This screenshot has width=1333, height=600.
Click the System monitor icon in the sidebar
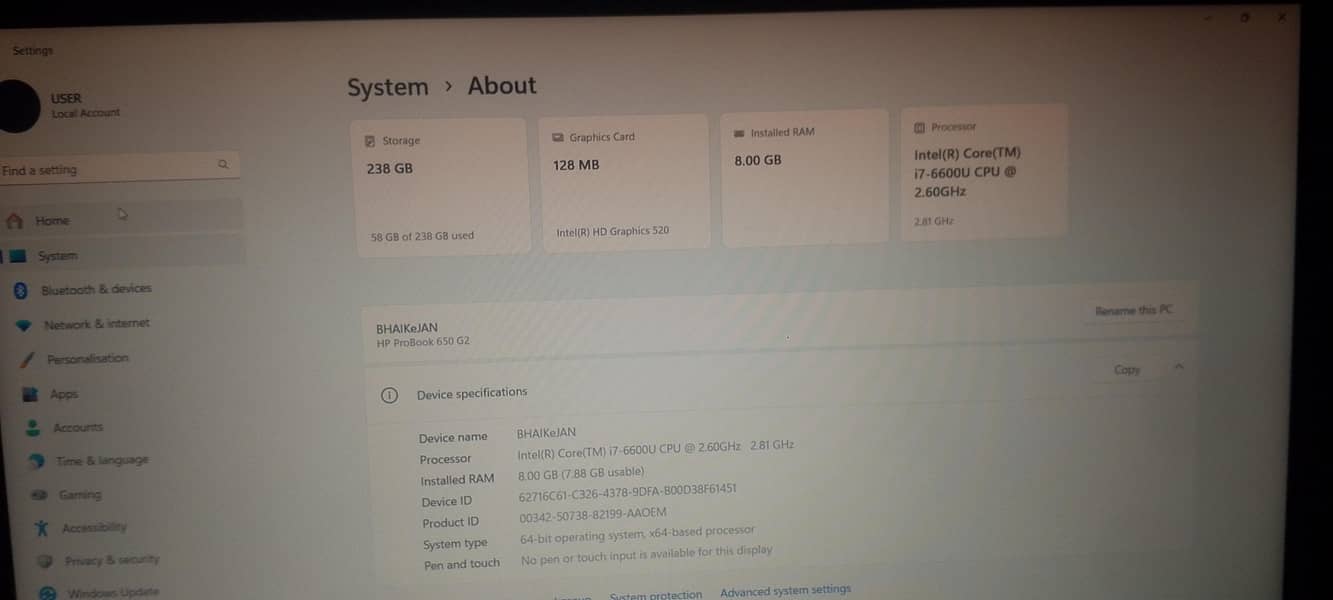(x=17, y=256)
